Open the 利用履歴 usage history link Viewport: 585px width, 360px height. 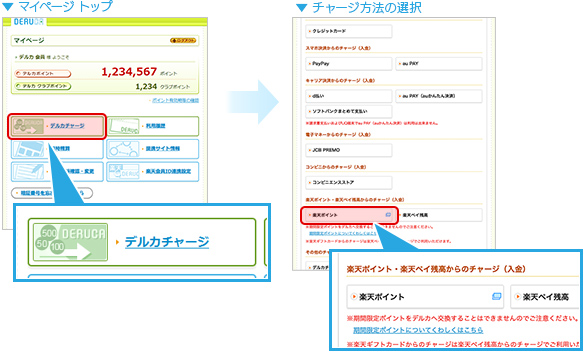156,126
